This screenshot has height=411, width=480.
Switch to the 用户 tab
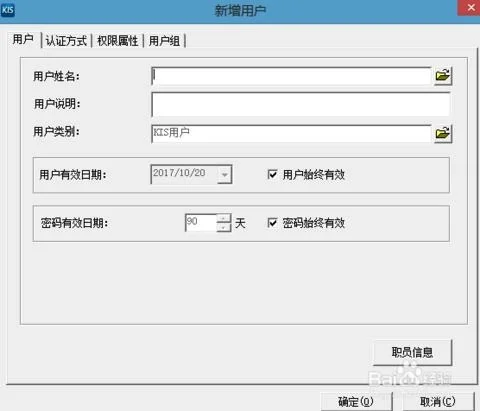(23, 40)
